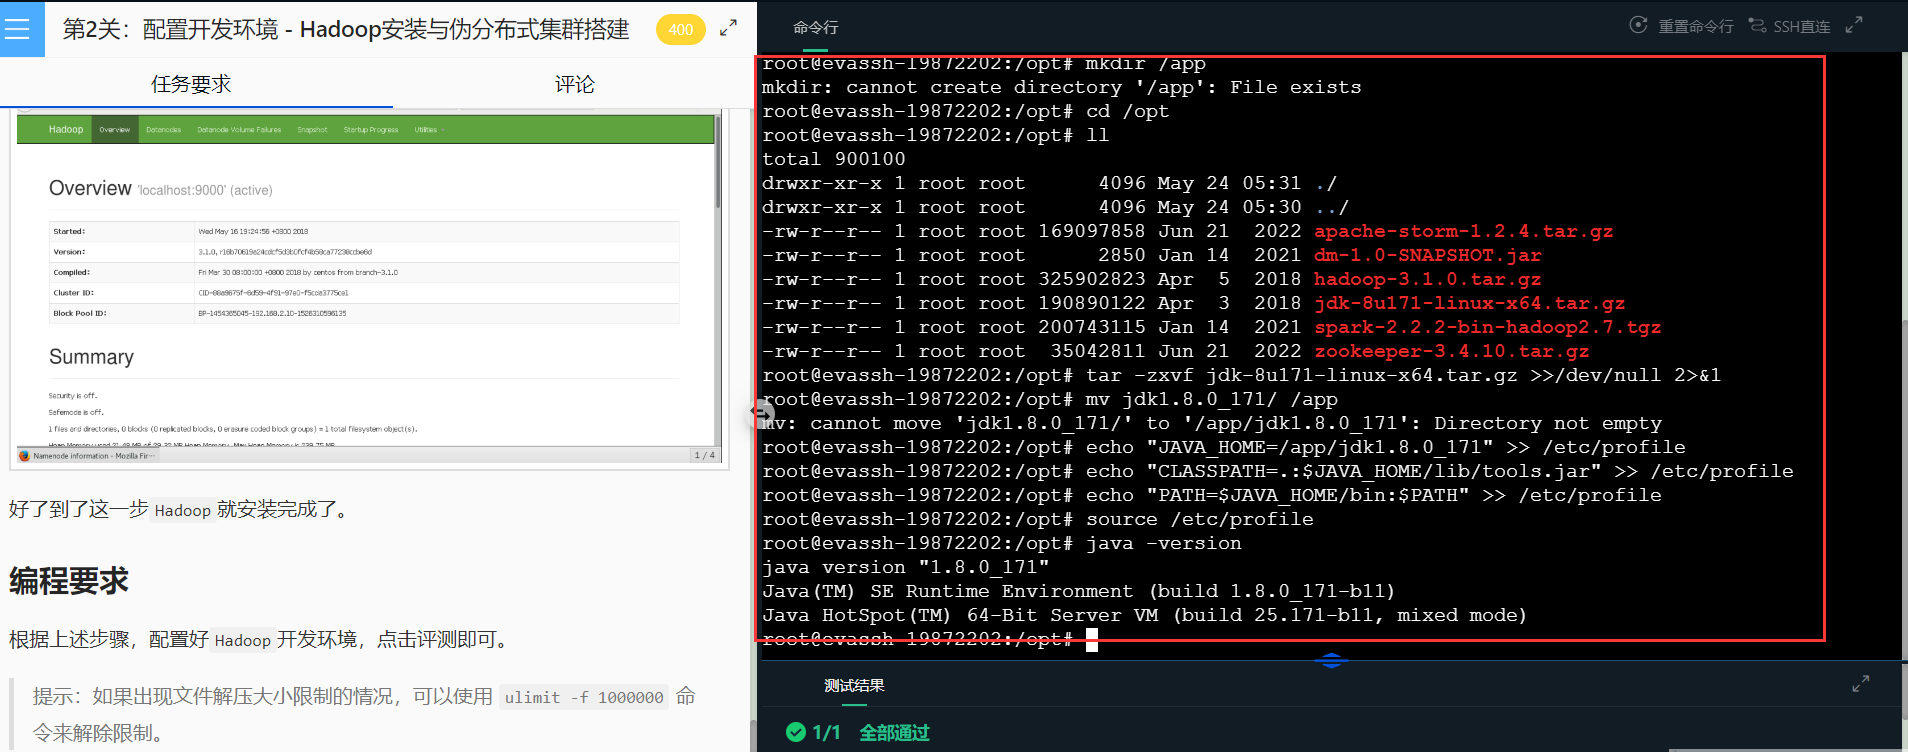
Task: Click Datanode Volume Failures in Hadoop screenshot
Action: click(239, 129)
